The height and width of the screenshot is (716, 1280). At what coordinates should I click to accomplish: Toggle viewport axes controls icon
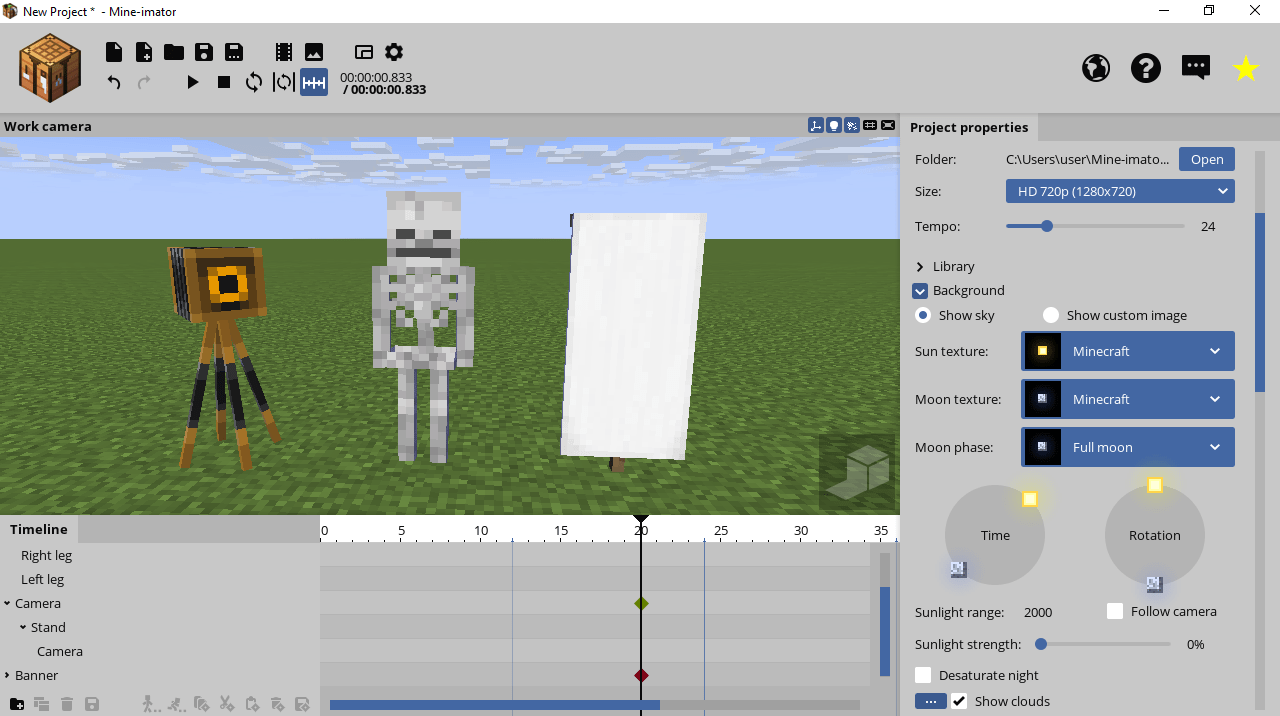pyautogui.click(x=816, y=125)
